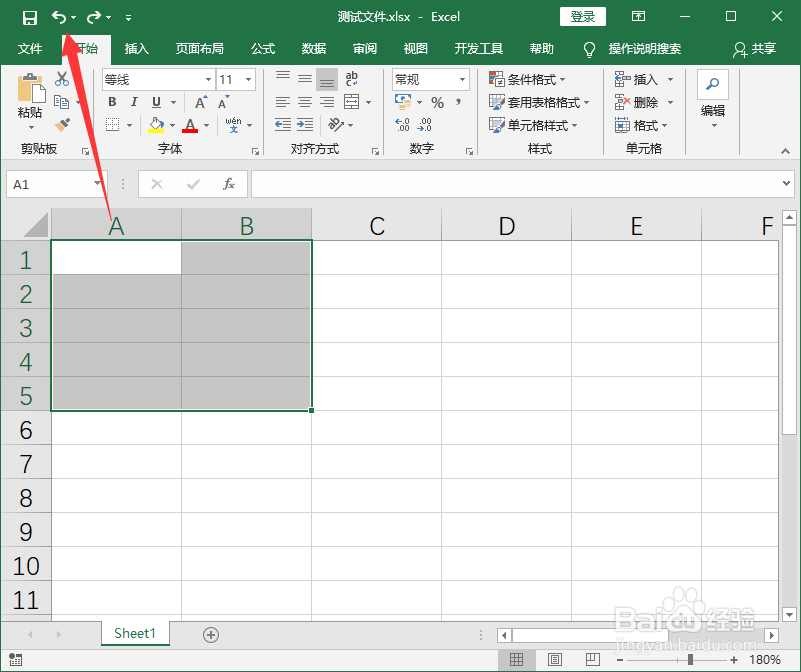Expand the formula bar
The height and width of the screenshot is (672, 801).
(786, 183)
